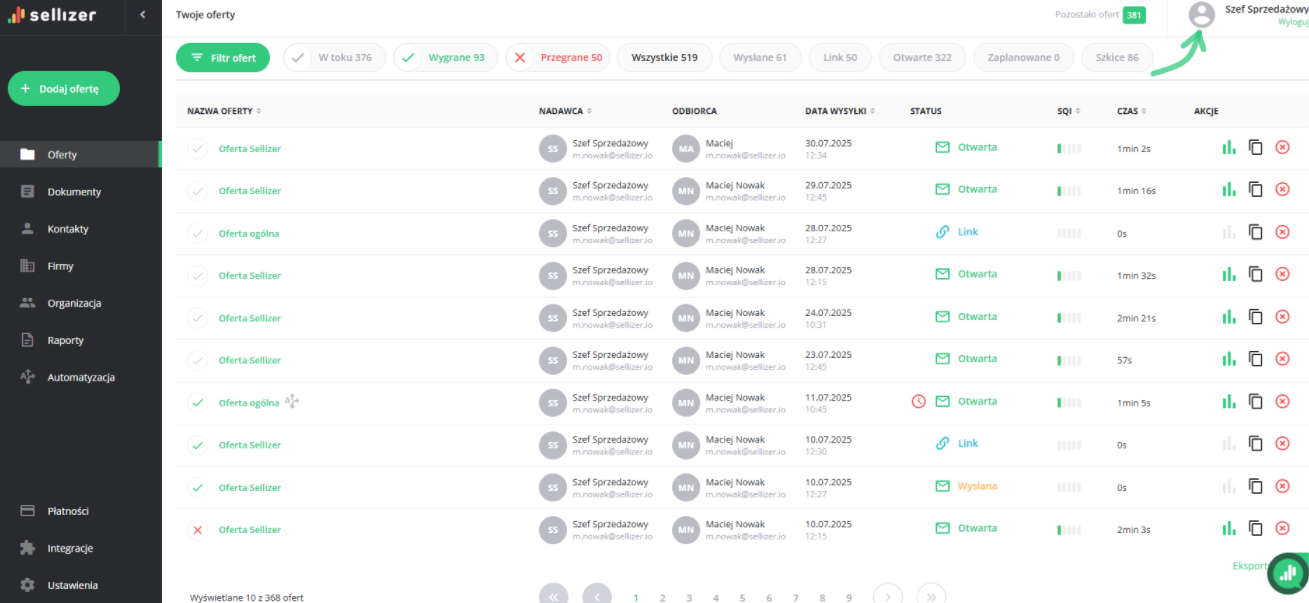Open Raporty in the sidebar
This screenshot has height=603, width=1309.
[x=65, y=340]
